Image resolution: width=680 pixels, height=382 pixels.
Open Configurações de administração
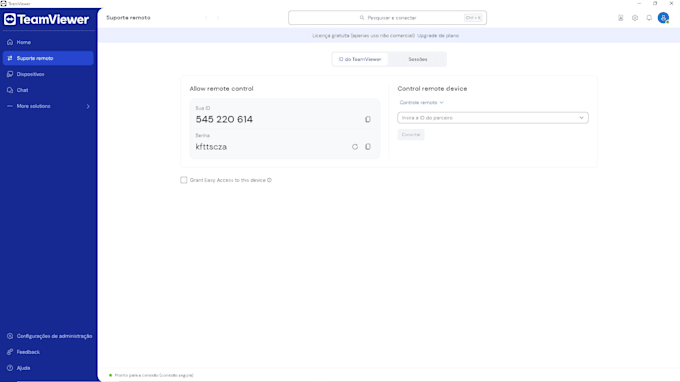click(48, 336)
